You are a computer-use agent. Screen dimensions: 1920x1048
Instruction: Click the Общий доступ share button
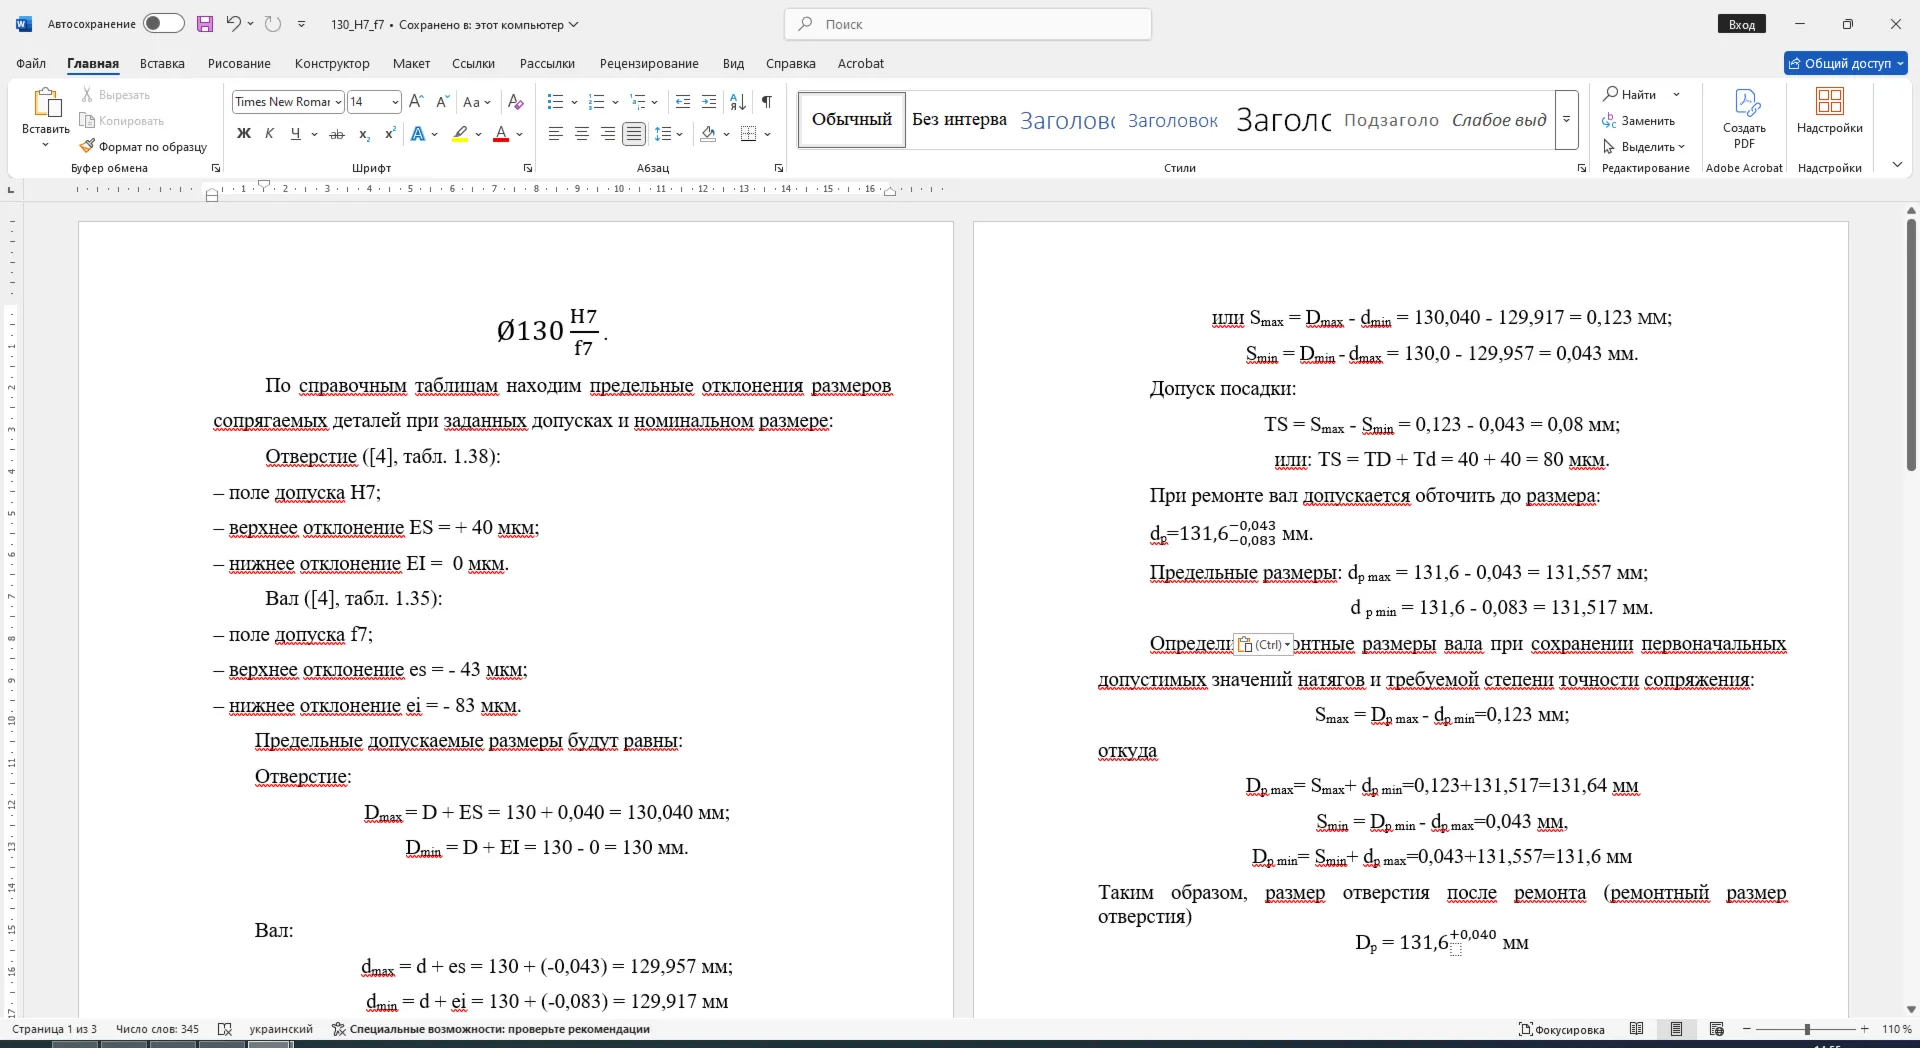point(1846,63)
